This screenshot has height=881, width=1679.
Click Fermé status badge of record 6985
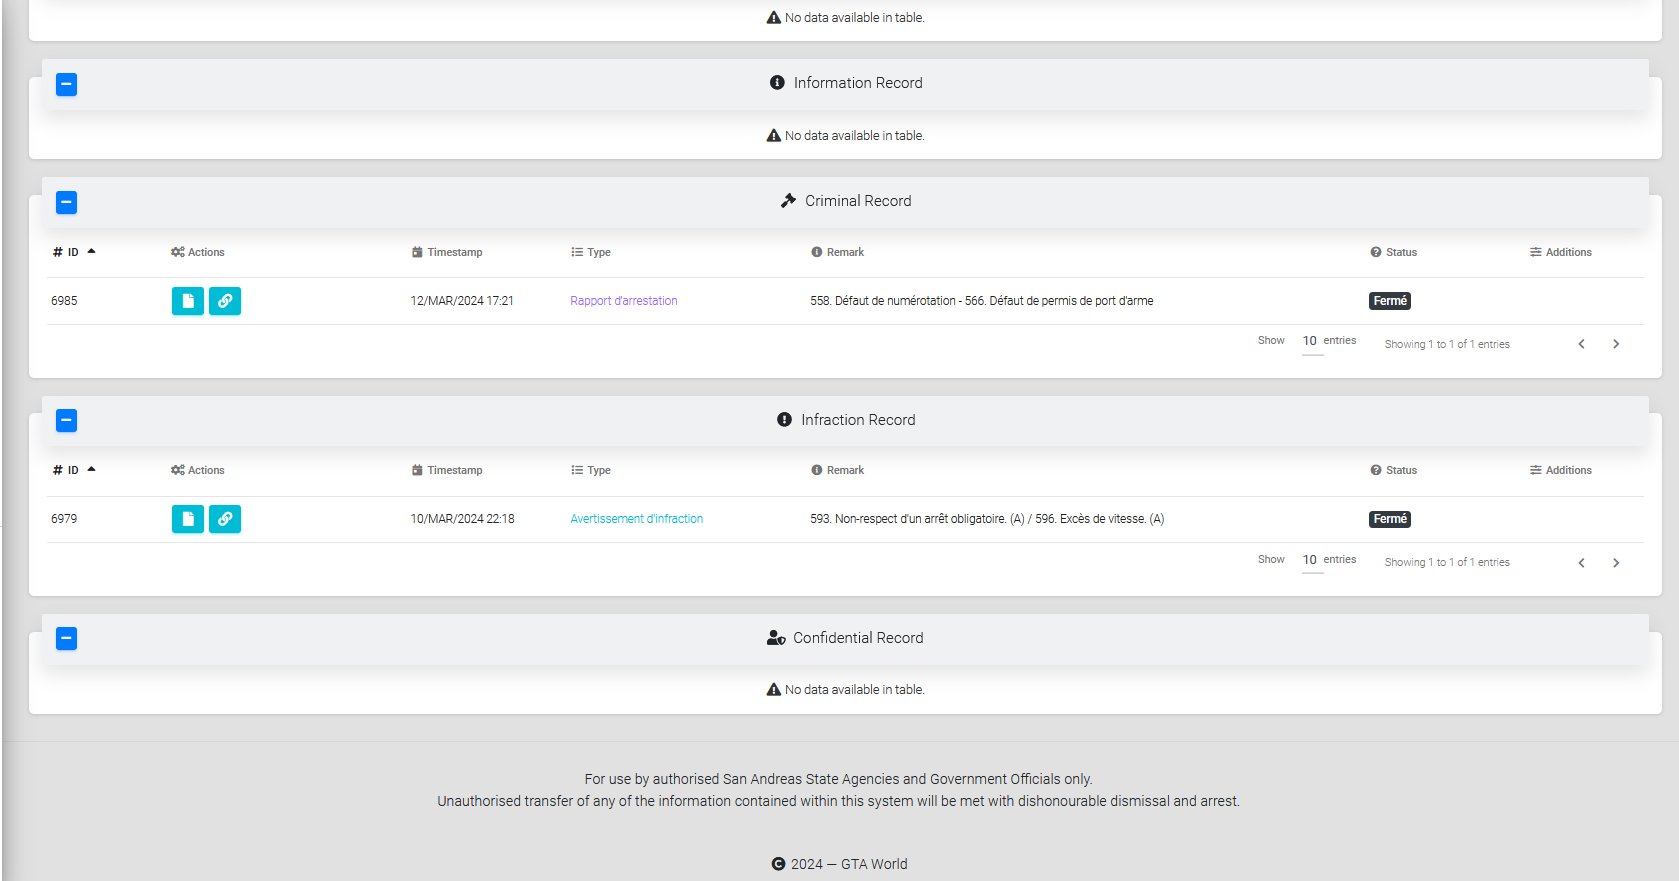click(x=1390, y=301)
